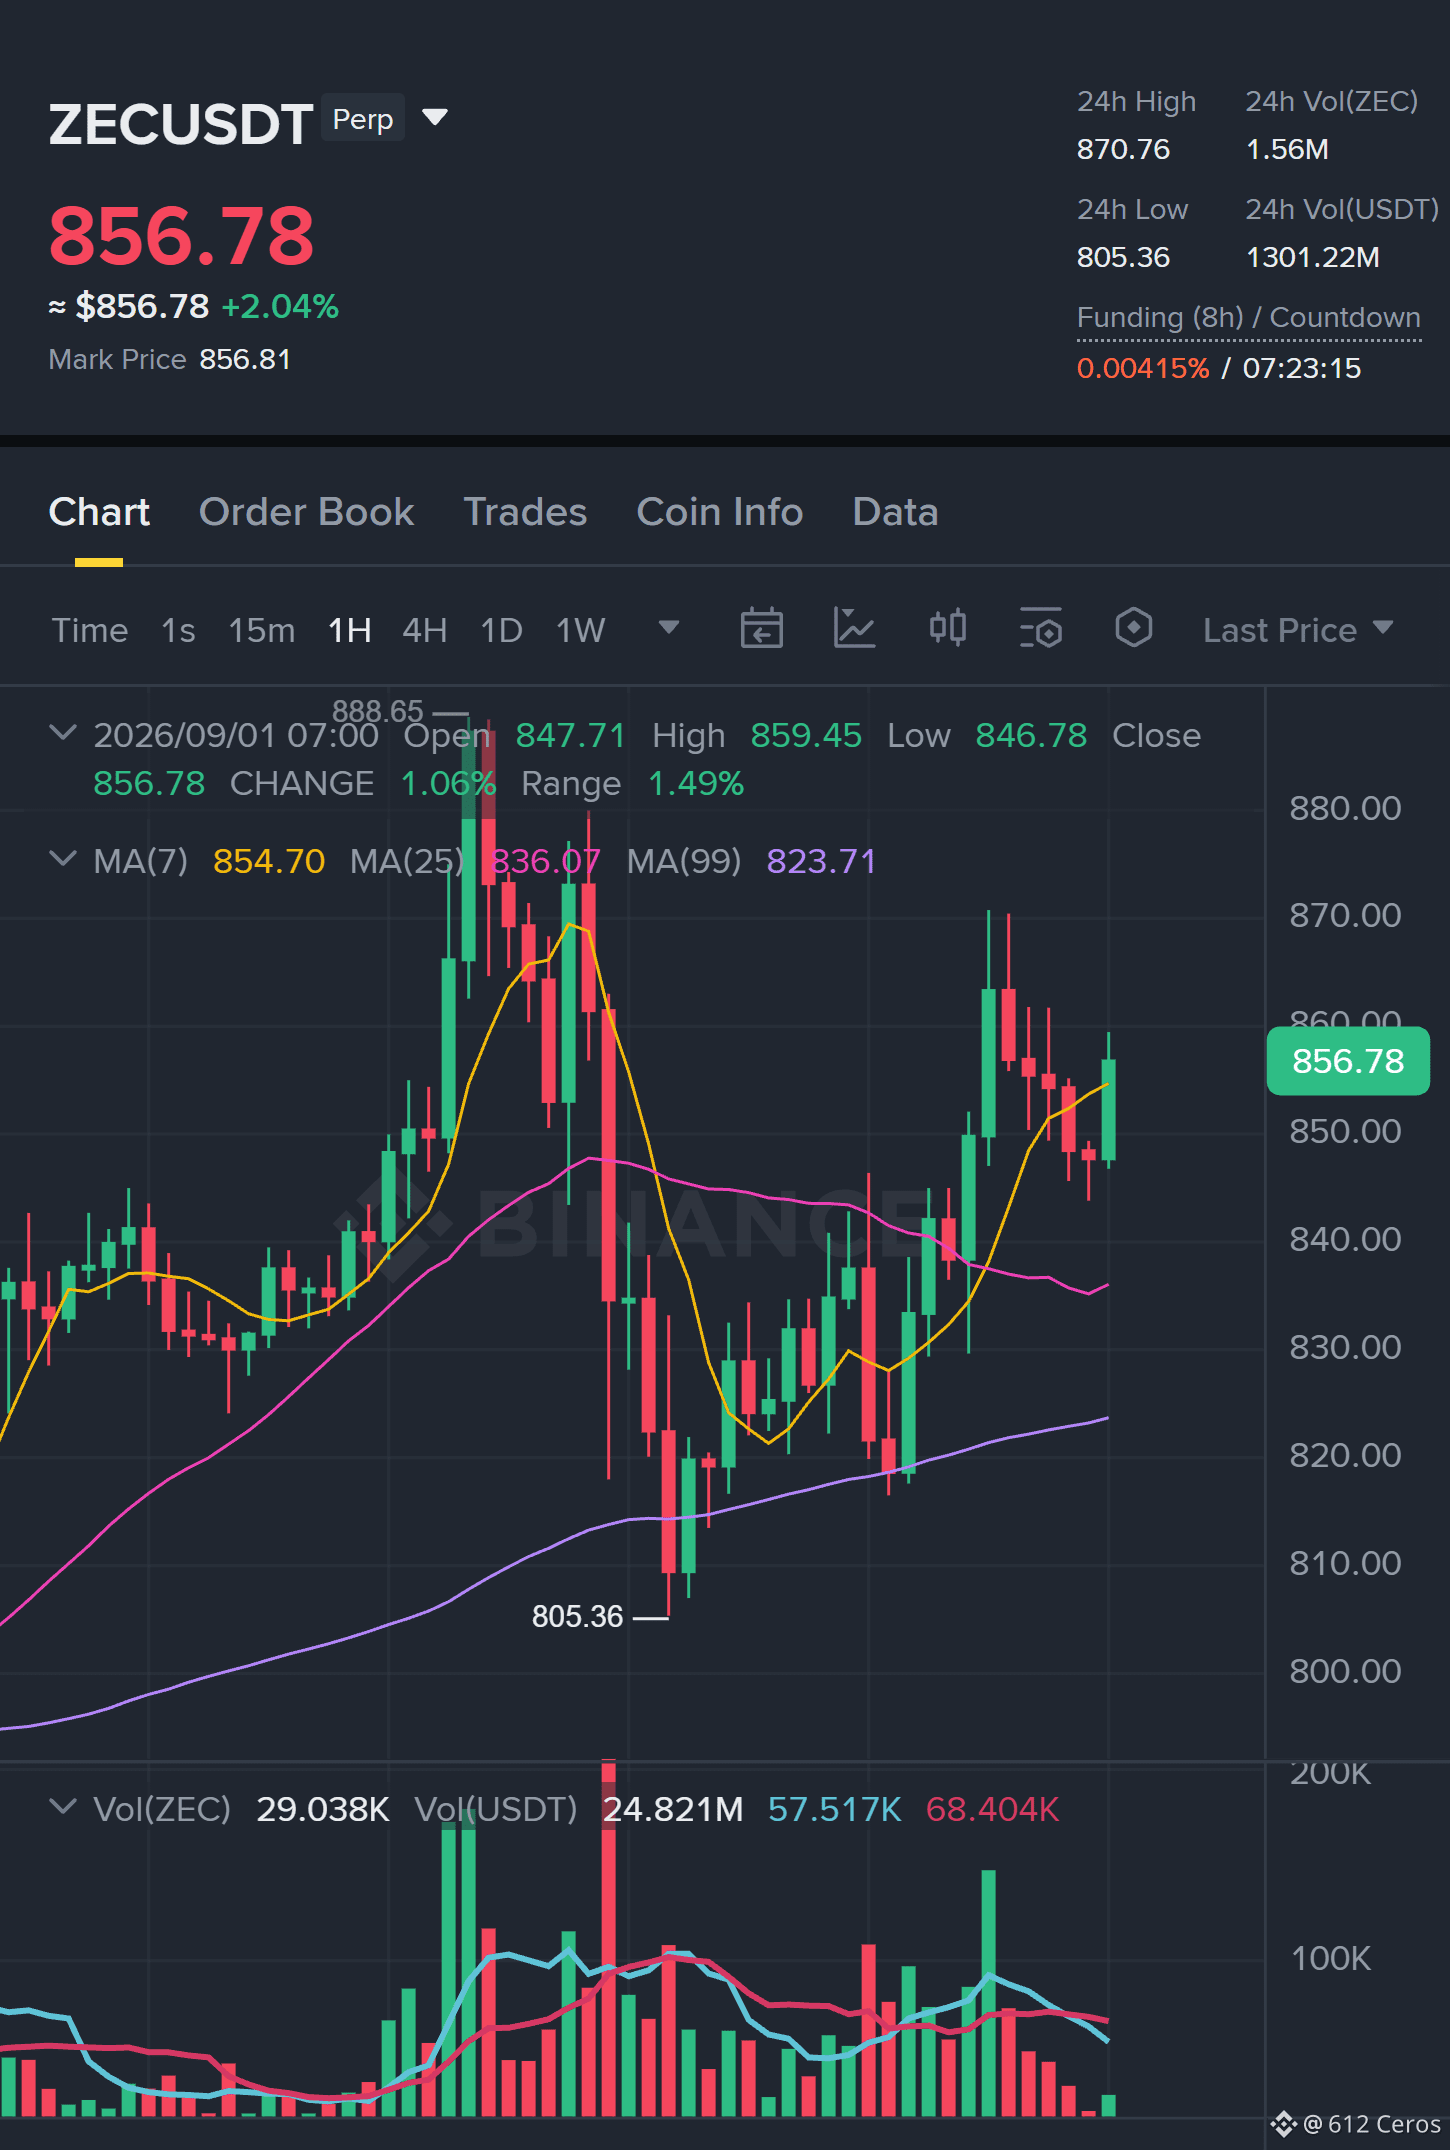
Task: Click the Perp contract badge
Action: (x=363, y=119)
